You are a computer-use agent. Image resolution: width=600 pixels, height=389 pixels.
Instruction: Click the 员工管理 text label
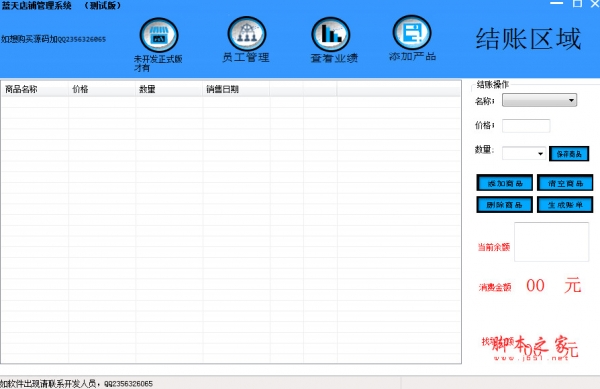pyautogui.click(x=246, y=58)
